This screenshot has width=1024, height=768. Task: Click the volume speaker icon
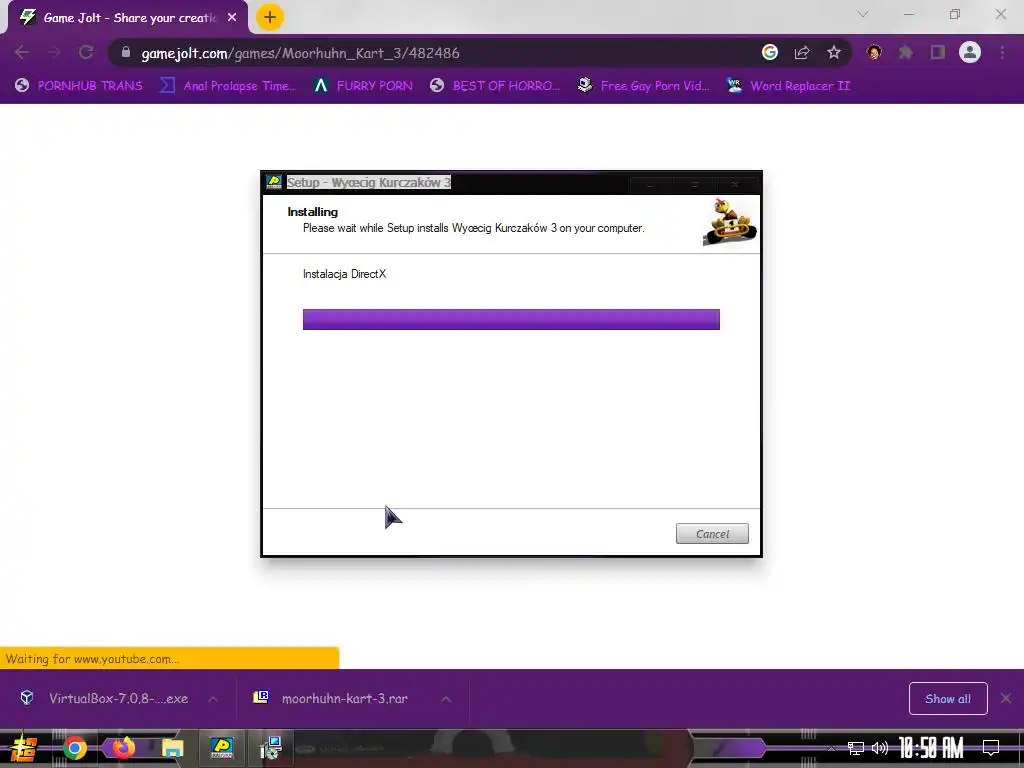pos(880,748)
